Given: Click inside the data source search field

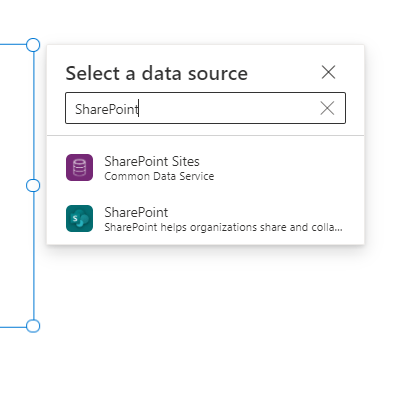Looking at the screenshot, I should (205, 108).
